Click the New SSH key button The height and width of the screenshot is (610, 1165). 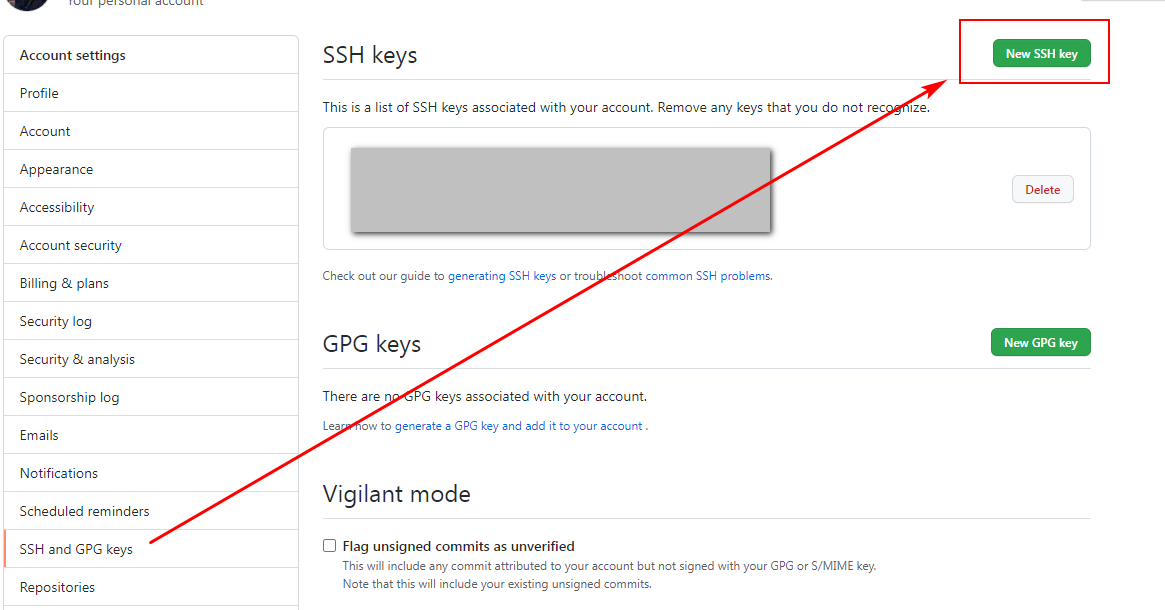(1042, 53)
